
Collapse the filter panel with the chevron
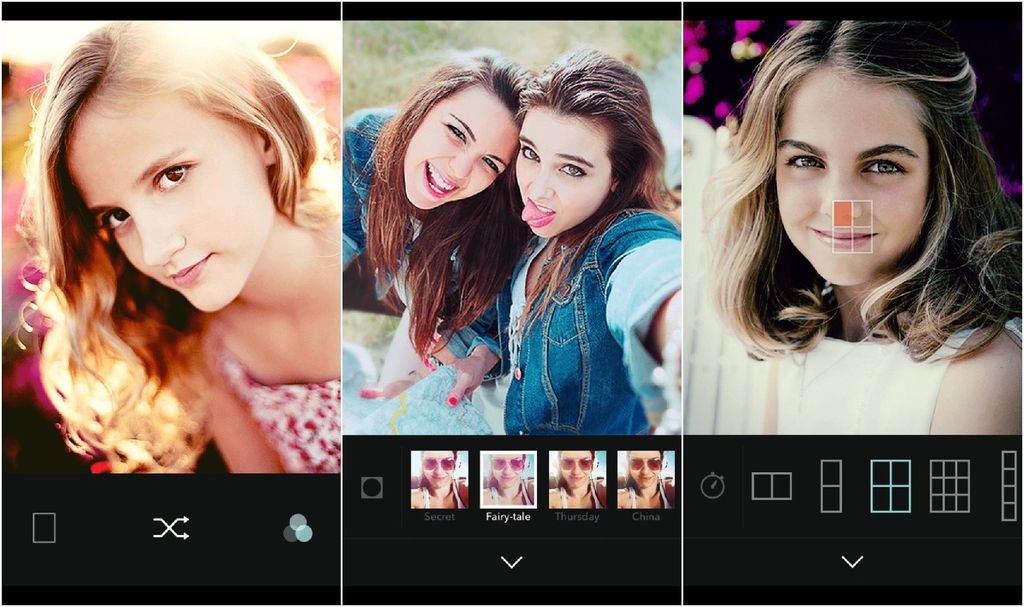click(510, 562)
